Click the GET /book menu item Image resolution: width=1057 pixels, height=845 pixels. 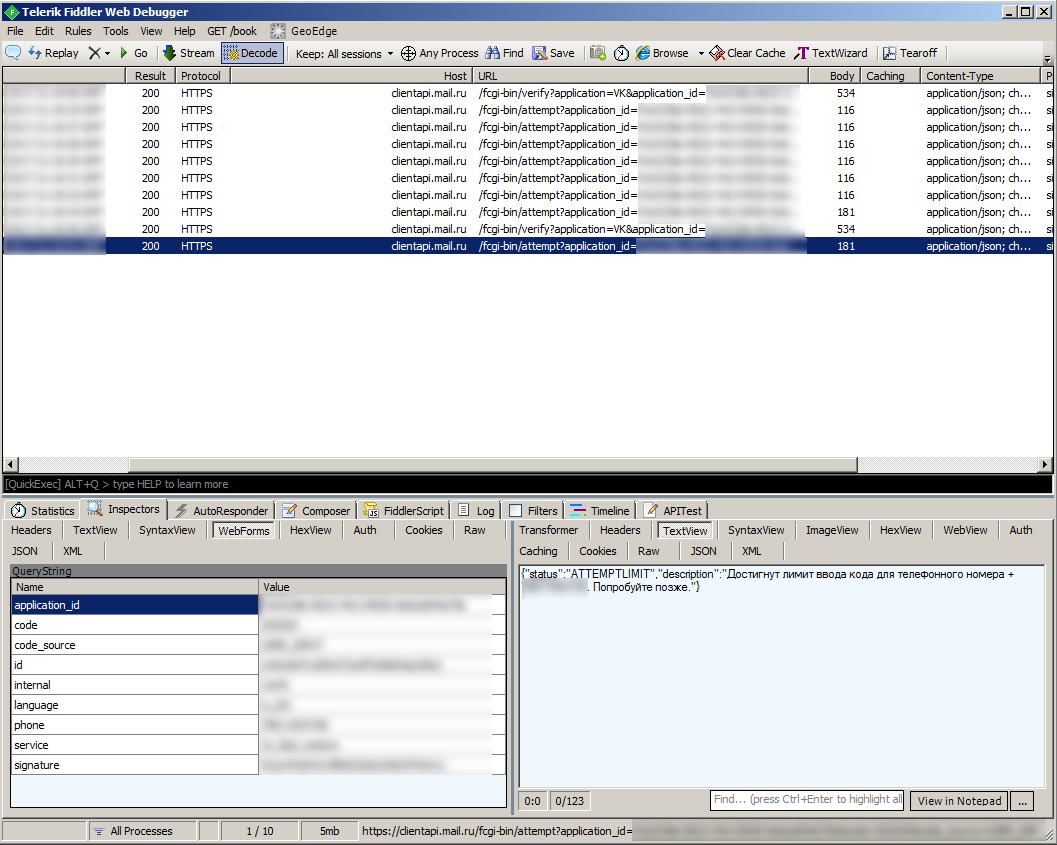point(232,31)
